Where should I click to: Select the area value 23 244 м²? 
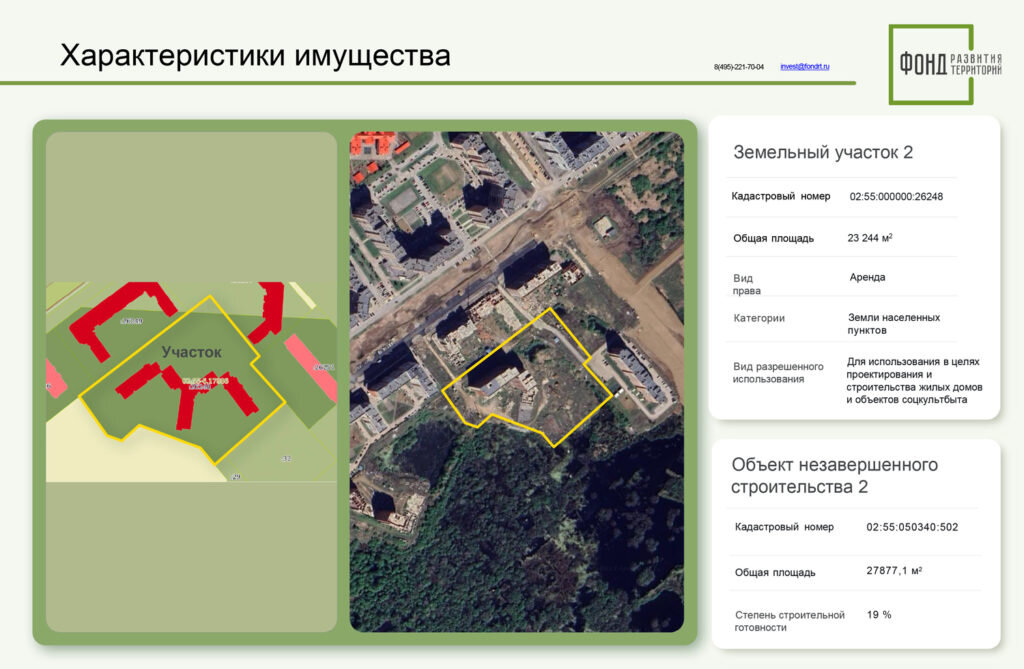pos(870,238)
